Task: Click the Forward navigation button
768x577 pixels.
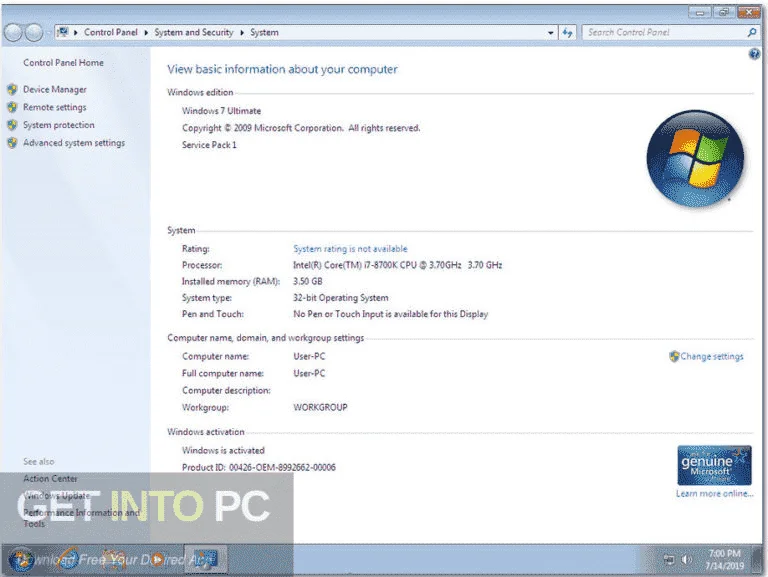Action: pos(34,33)
